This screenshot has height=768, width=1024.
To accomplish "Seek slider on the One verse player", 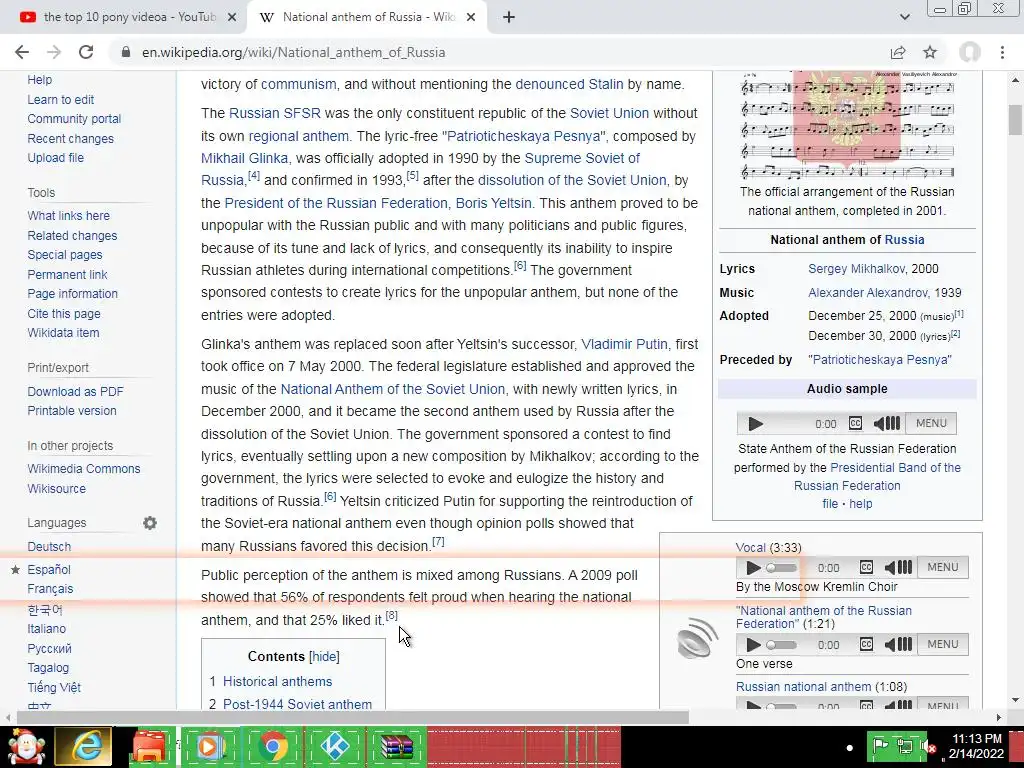I will point(782,645).
